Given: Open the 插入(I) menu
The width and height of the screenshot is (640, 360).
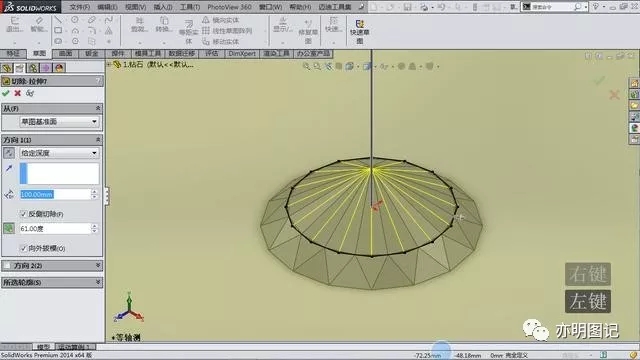Looking at the screenshot, I should click(x=163, y=7).
